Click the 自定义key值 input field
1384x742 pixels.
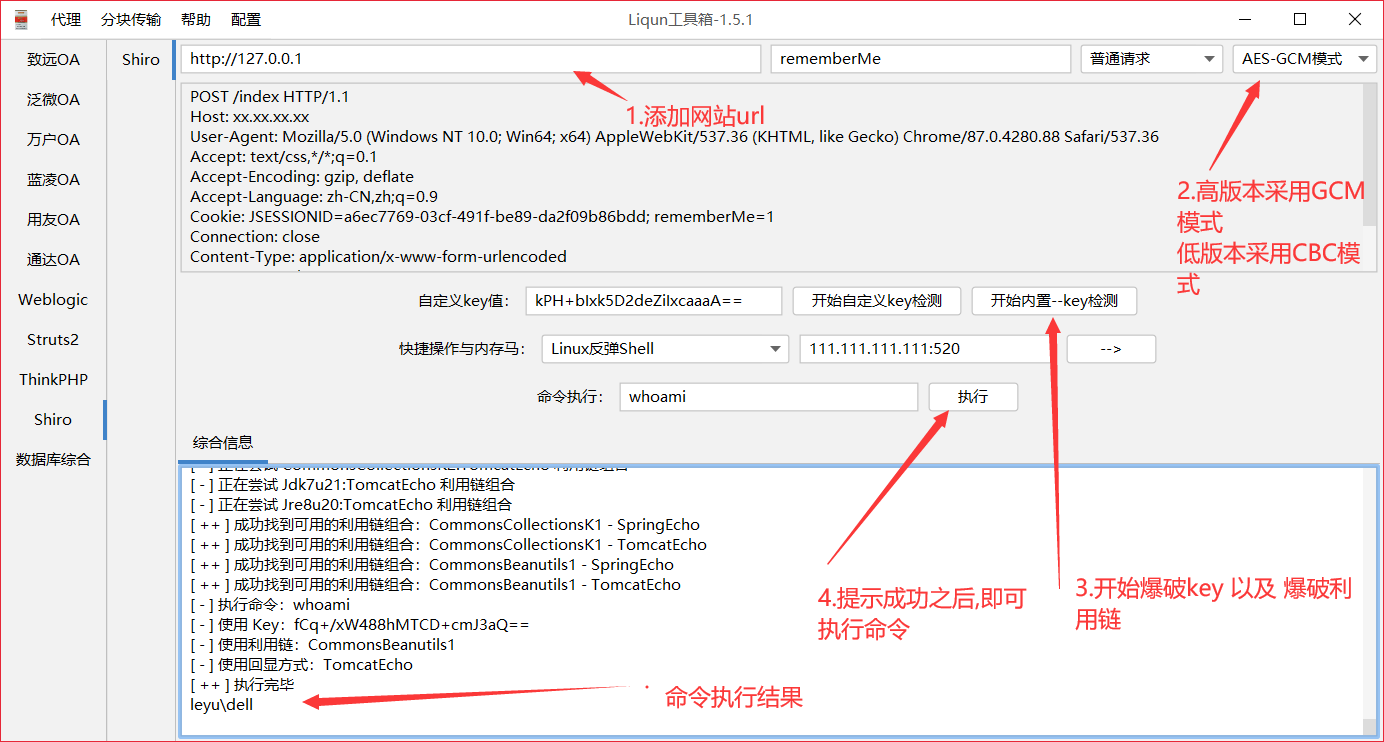653,300
